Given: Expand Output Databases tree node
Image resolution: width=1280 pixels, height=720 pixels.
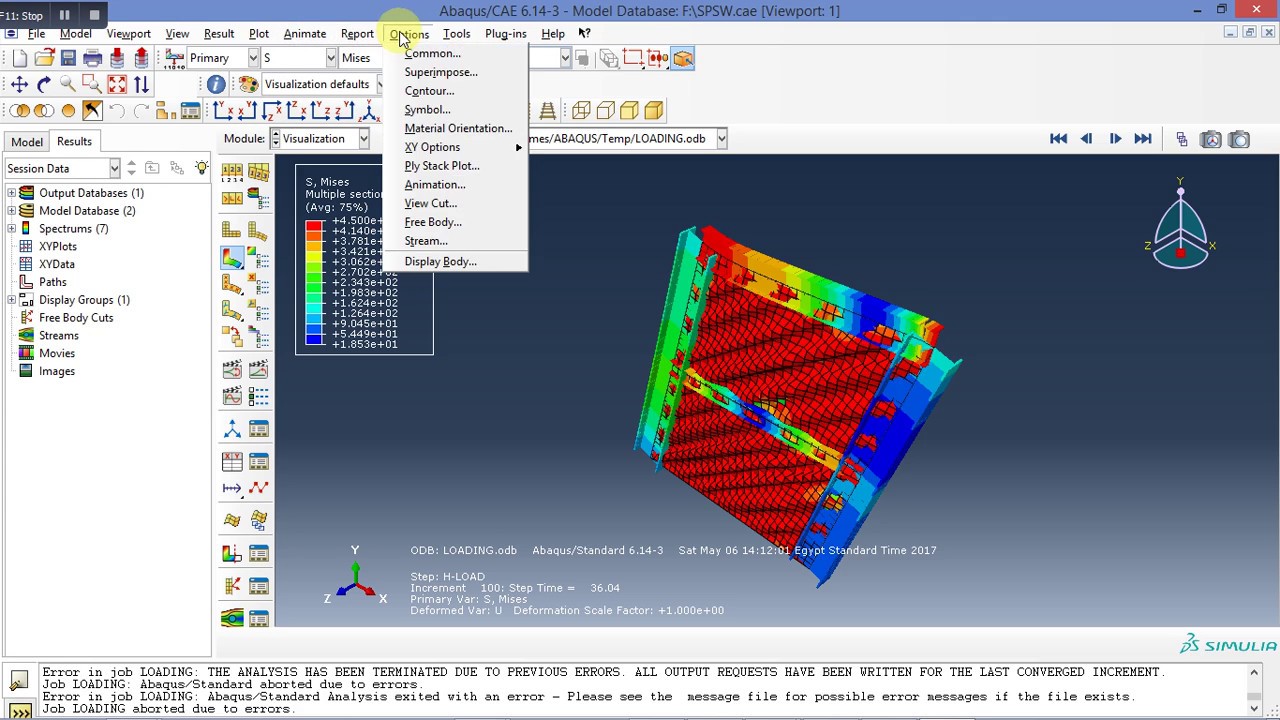Looking at the screenshot, I should [12, 193].
